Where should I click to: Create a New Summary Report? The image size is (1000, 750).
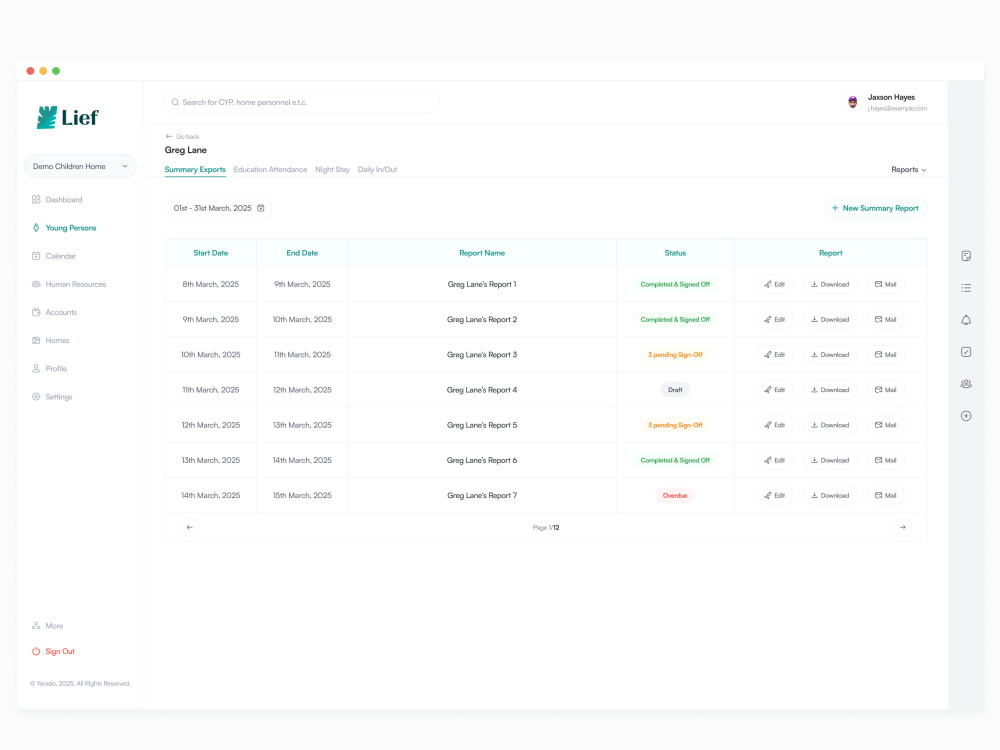pyautogui.click(x=876, y=208)
